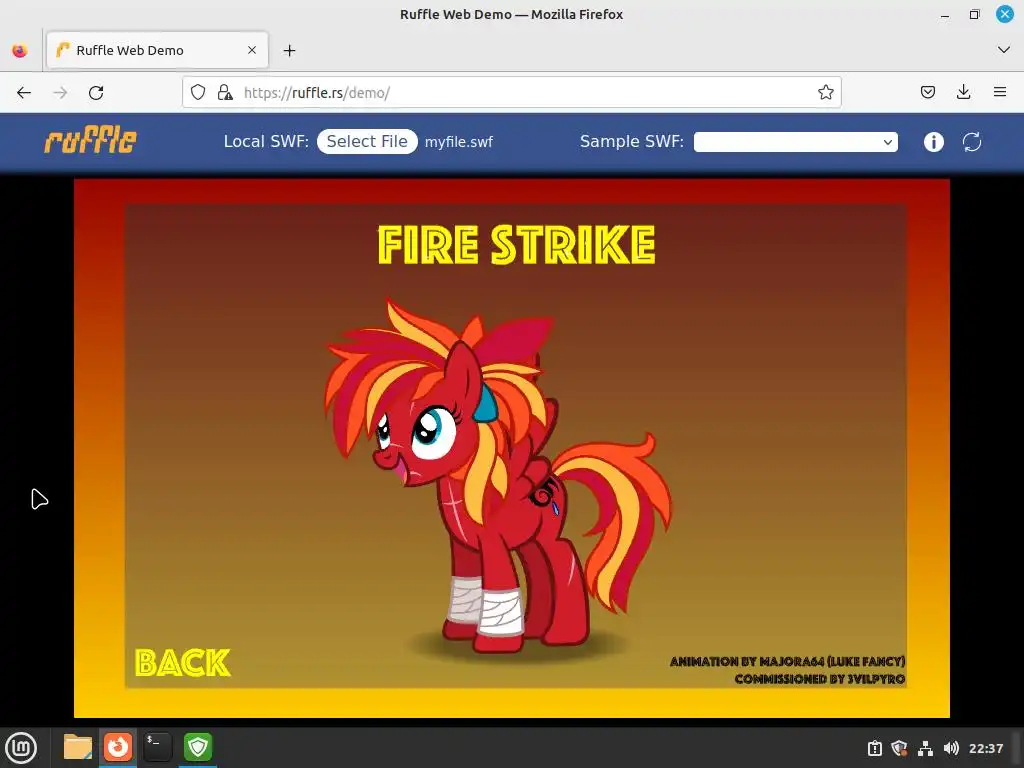
Task: Open the Files folder in the taskbar
Action: pyautogui.click(x=77, y=747)
